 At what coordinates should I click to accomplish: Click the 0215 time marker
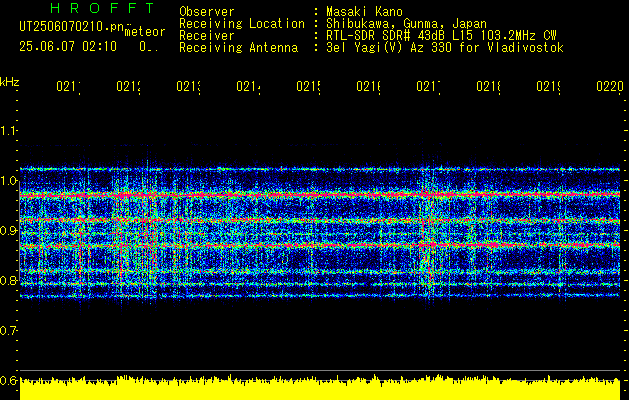[x=308, y=86]
